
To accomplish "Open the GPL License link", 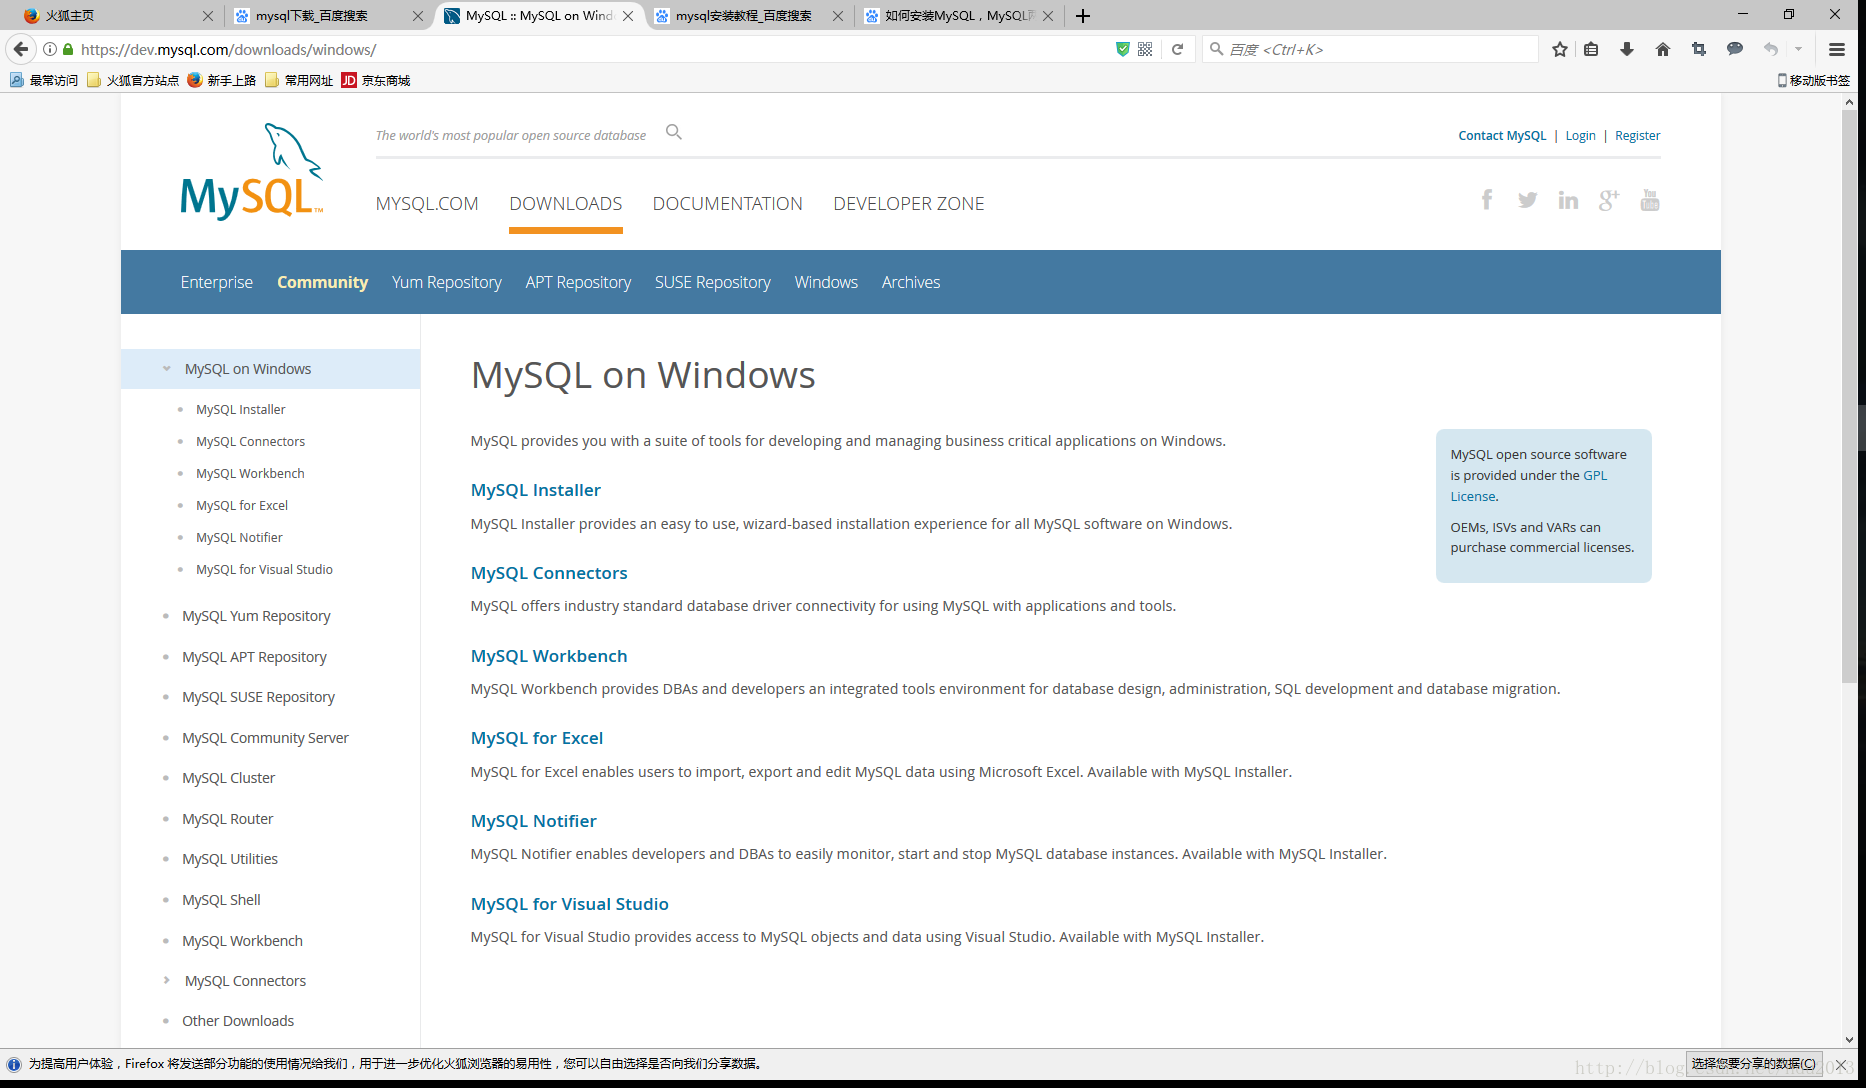I will click(1529, 485).
